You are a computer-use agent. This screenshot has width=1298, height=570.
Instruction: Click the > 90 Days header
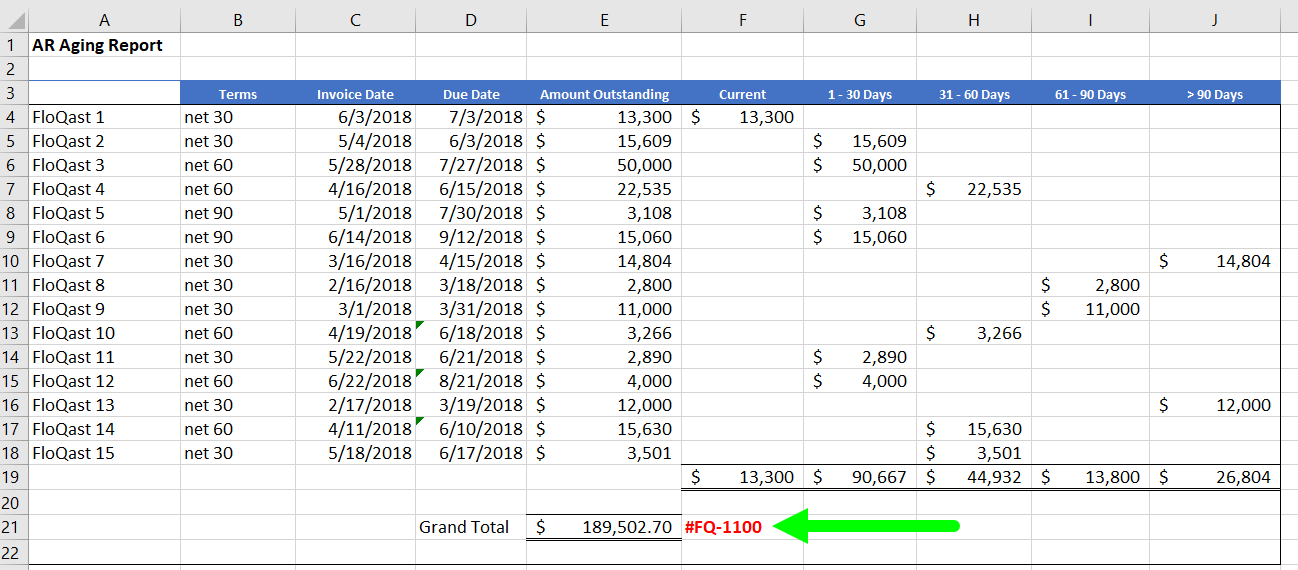[1215, 94]
